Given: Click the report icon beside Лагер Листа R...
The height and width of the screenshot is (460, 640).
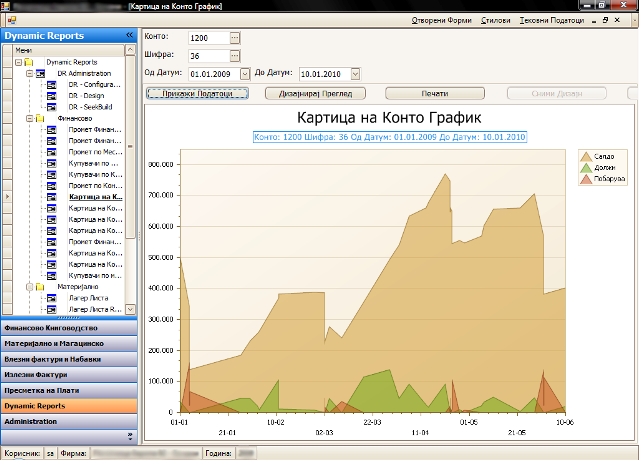Looking at the screenshot, I should pos(51,310).
